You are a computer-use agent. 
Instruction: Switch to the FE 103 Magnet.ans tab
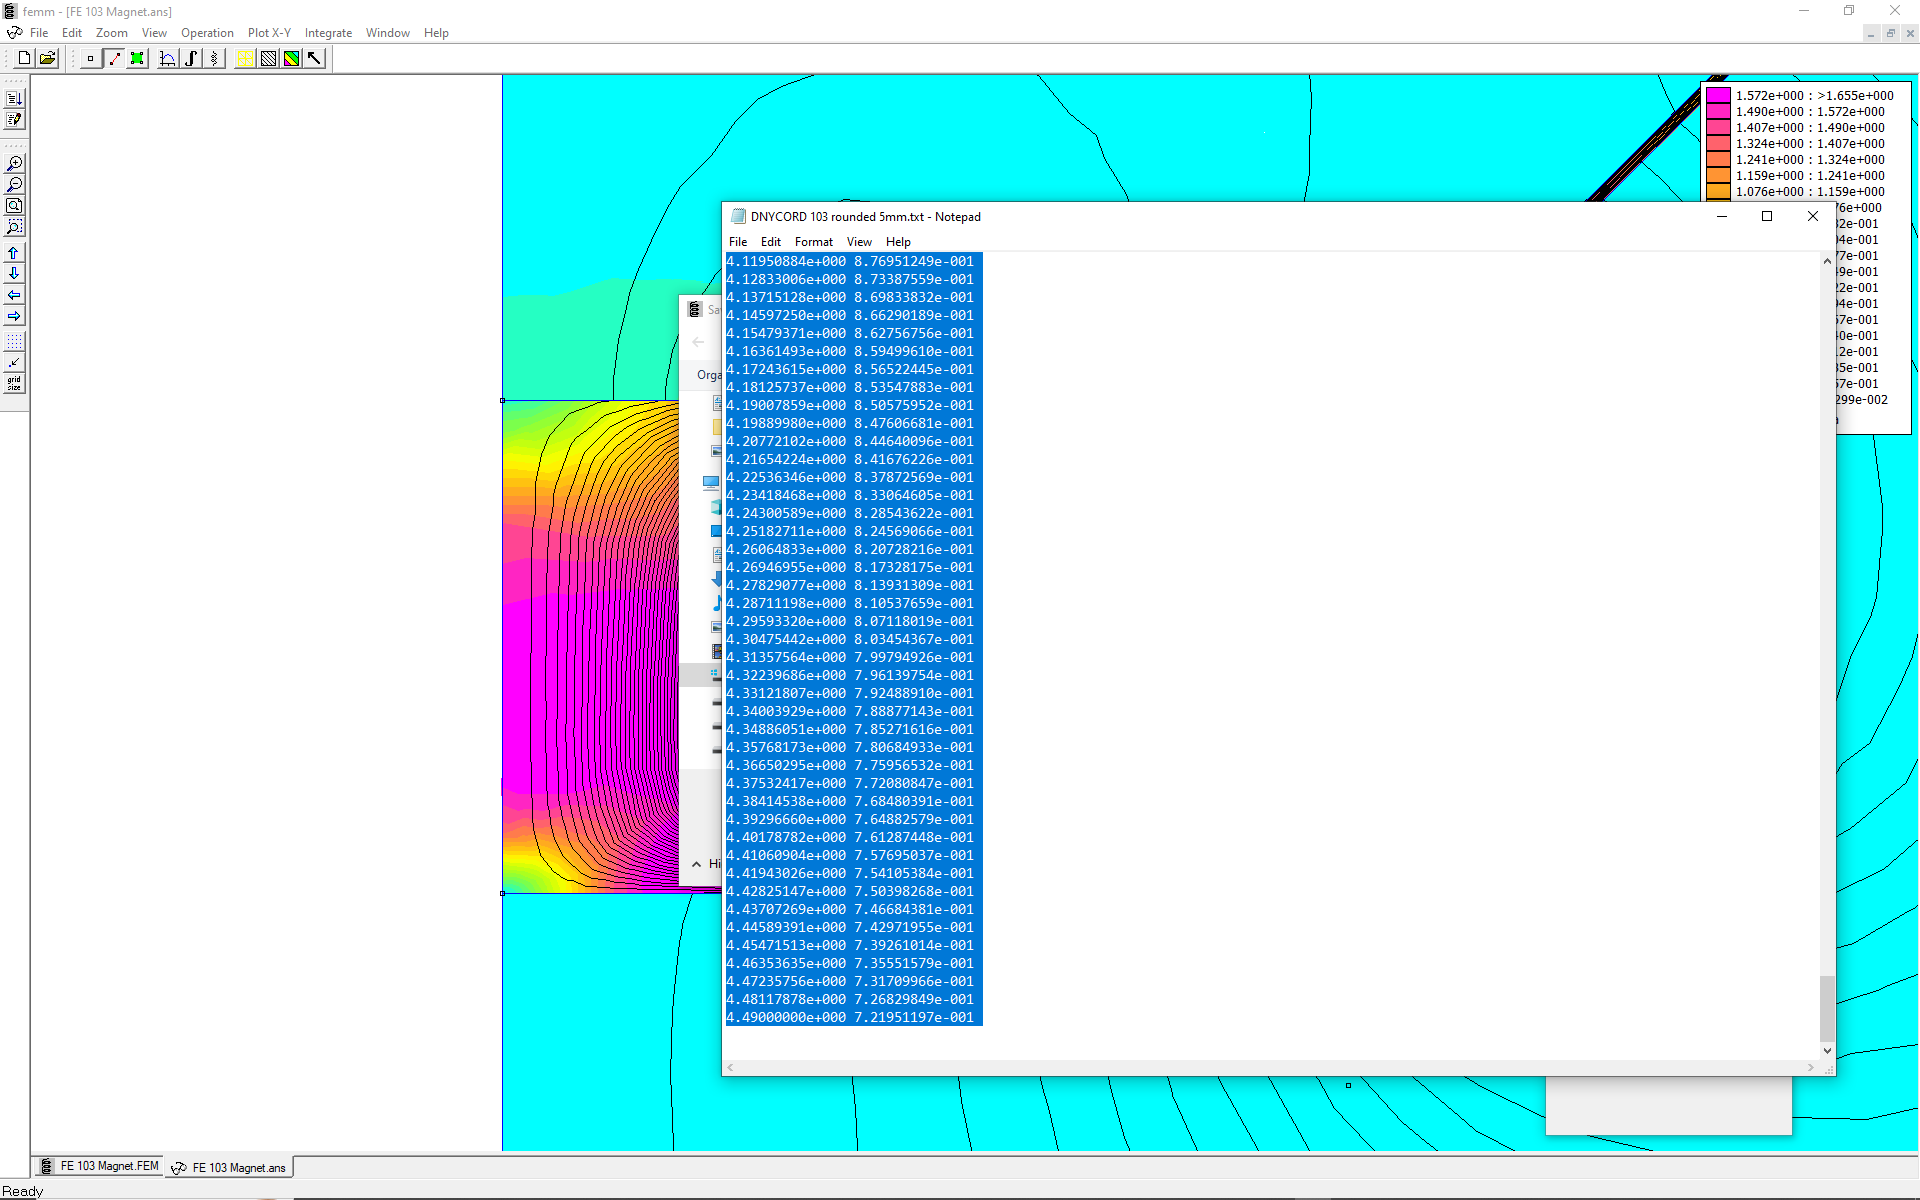click(x=229, y=1167)
